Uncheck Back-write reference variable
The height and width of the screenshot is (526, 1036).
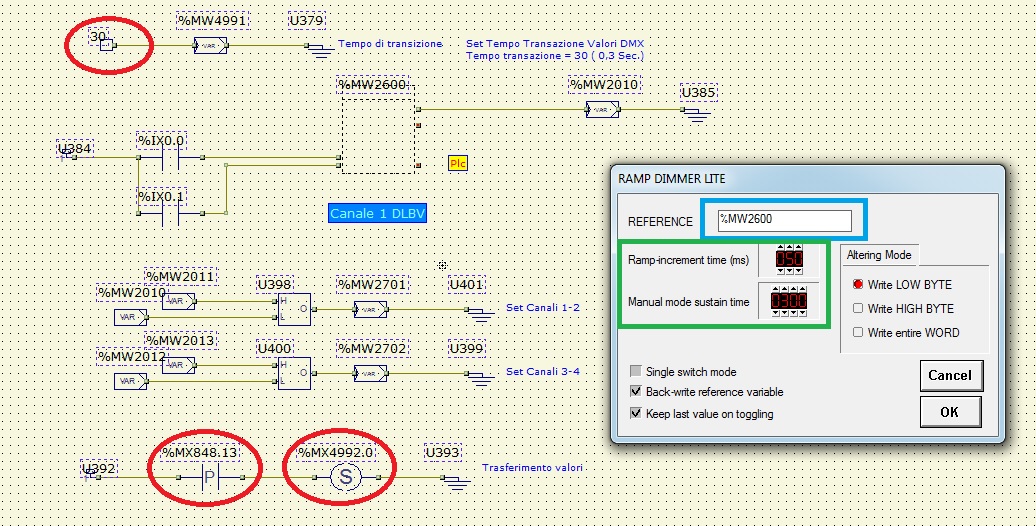(636, 391)
